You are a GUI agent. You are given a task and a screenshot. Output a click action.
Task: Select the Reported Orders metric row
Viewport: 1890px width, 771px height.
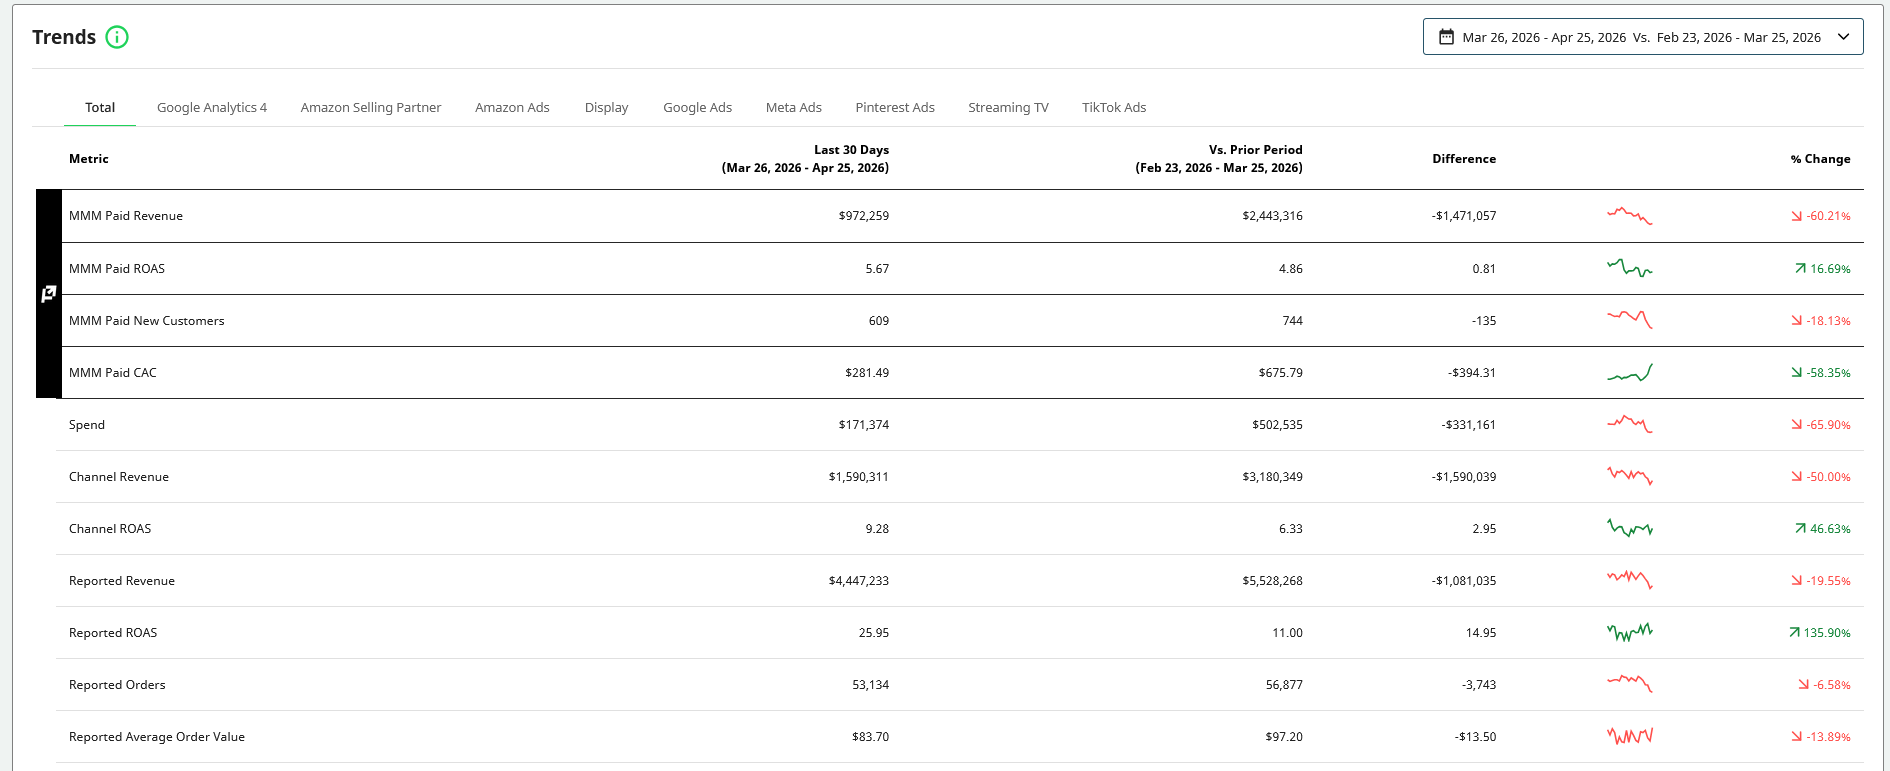click(117, 685)
